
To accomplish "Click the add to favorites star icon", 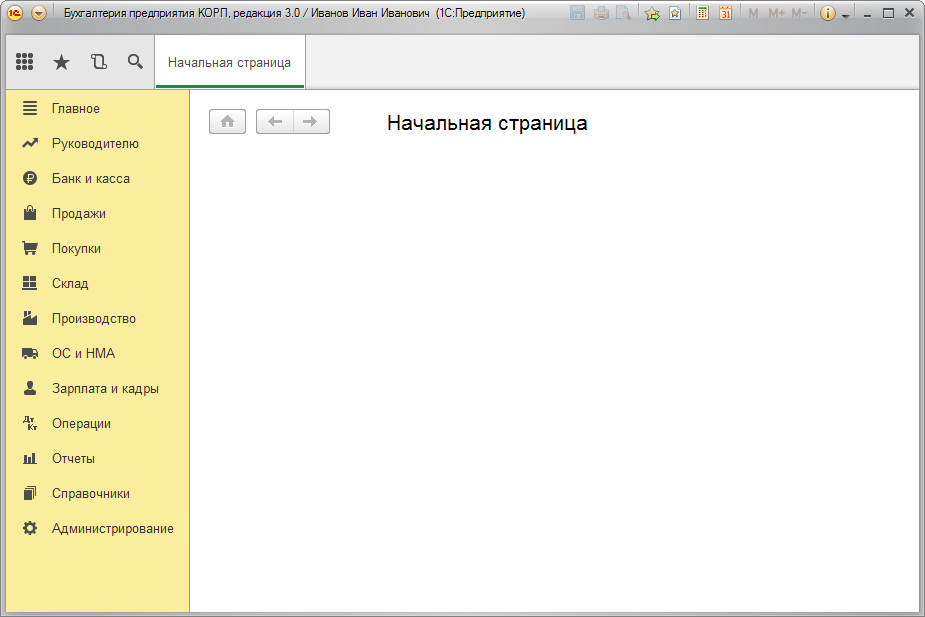I will (x=652, y=13).
